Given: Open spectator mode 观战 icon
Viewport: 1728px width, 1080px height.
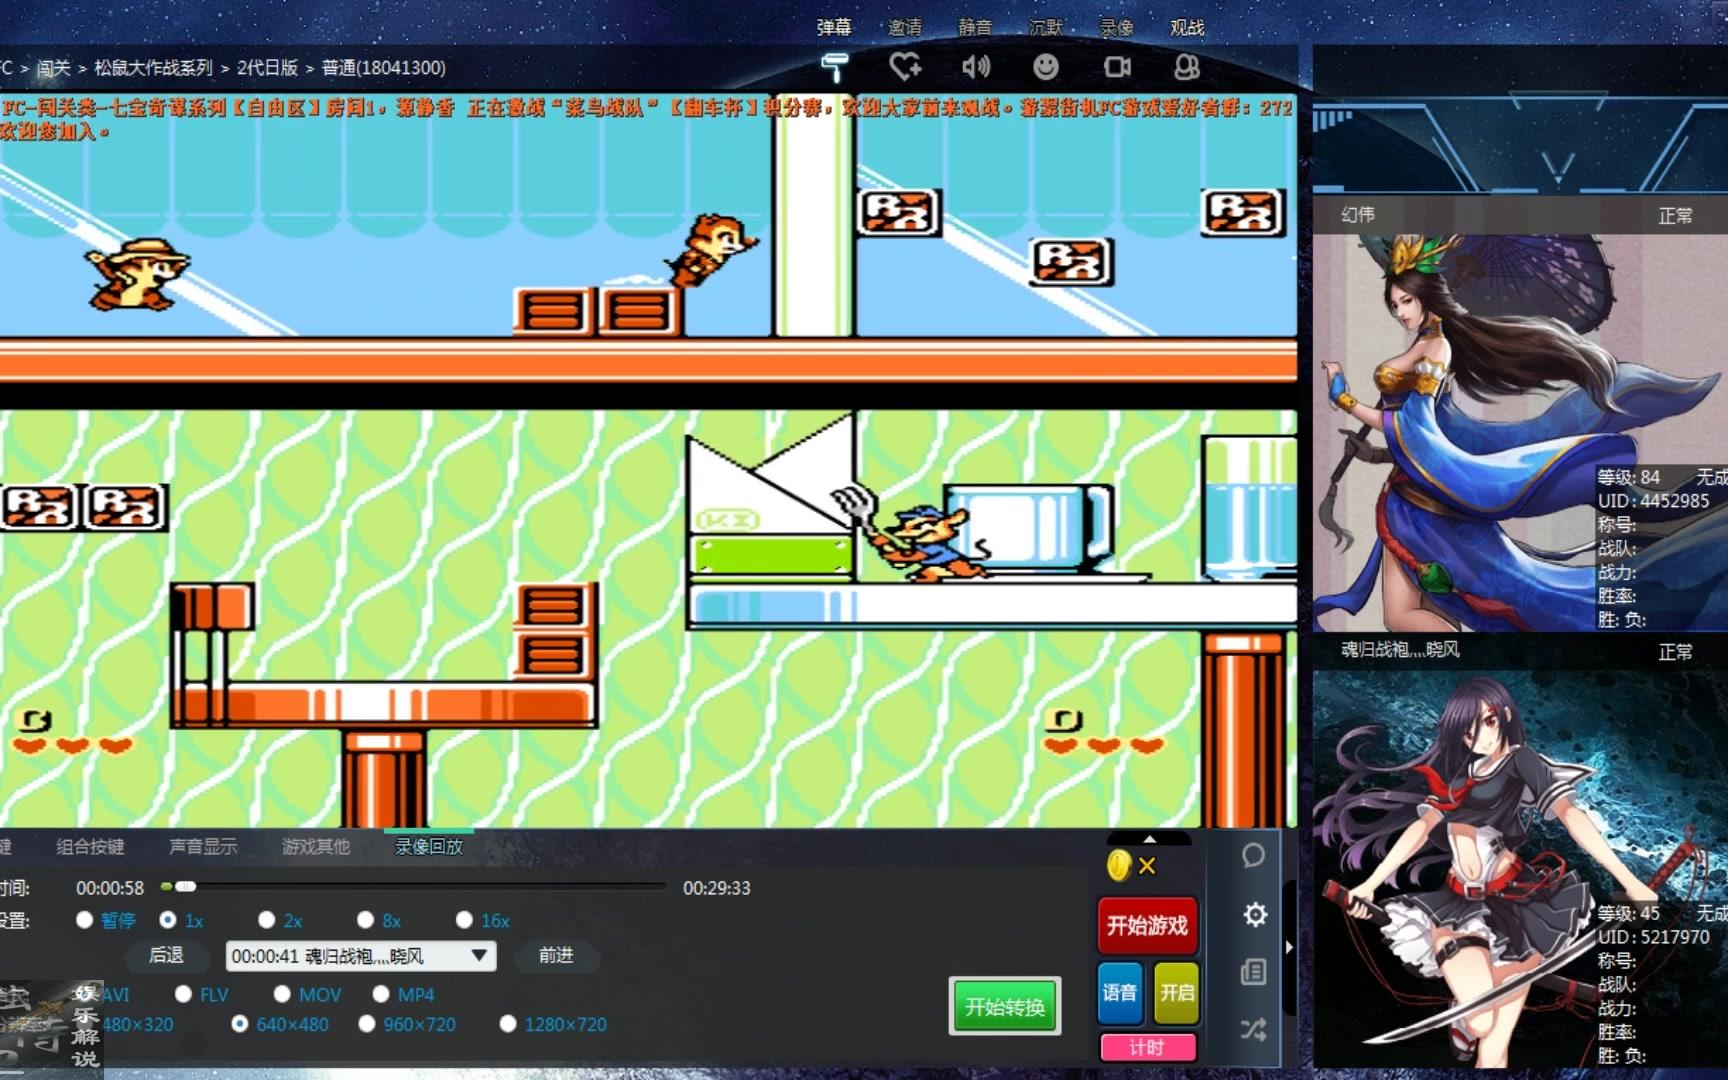Looking at the screenshot, I should click(x=1187, y=67).
